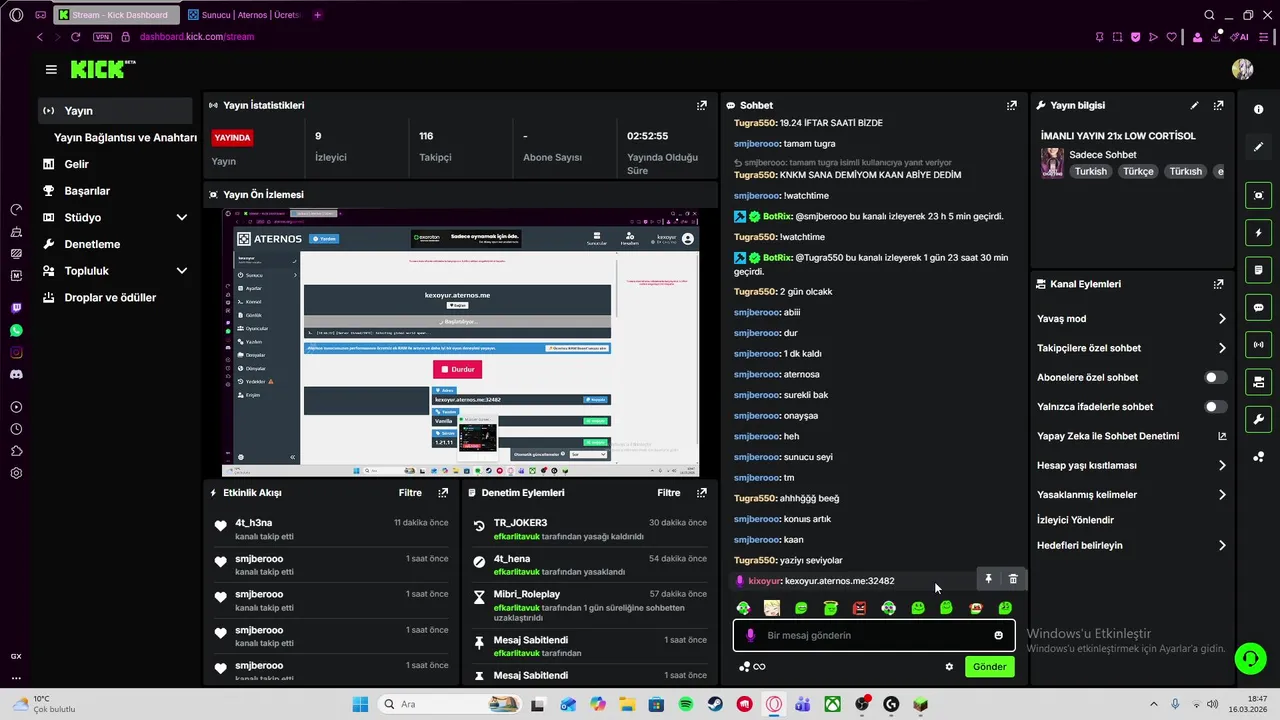The width and height of the screenshot is (1280, 720).
Task: Open the Windows Start menu
Action: coord(360,705)
